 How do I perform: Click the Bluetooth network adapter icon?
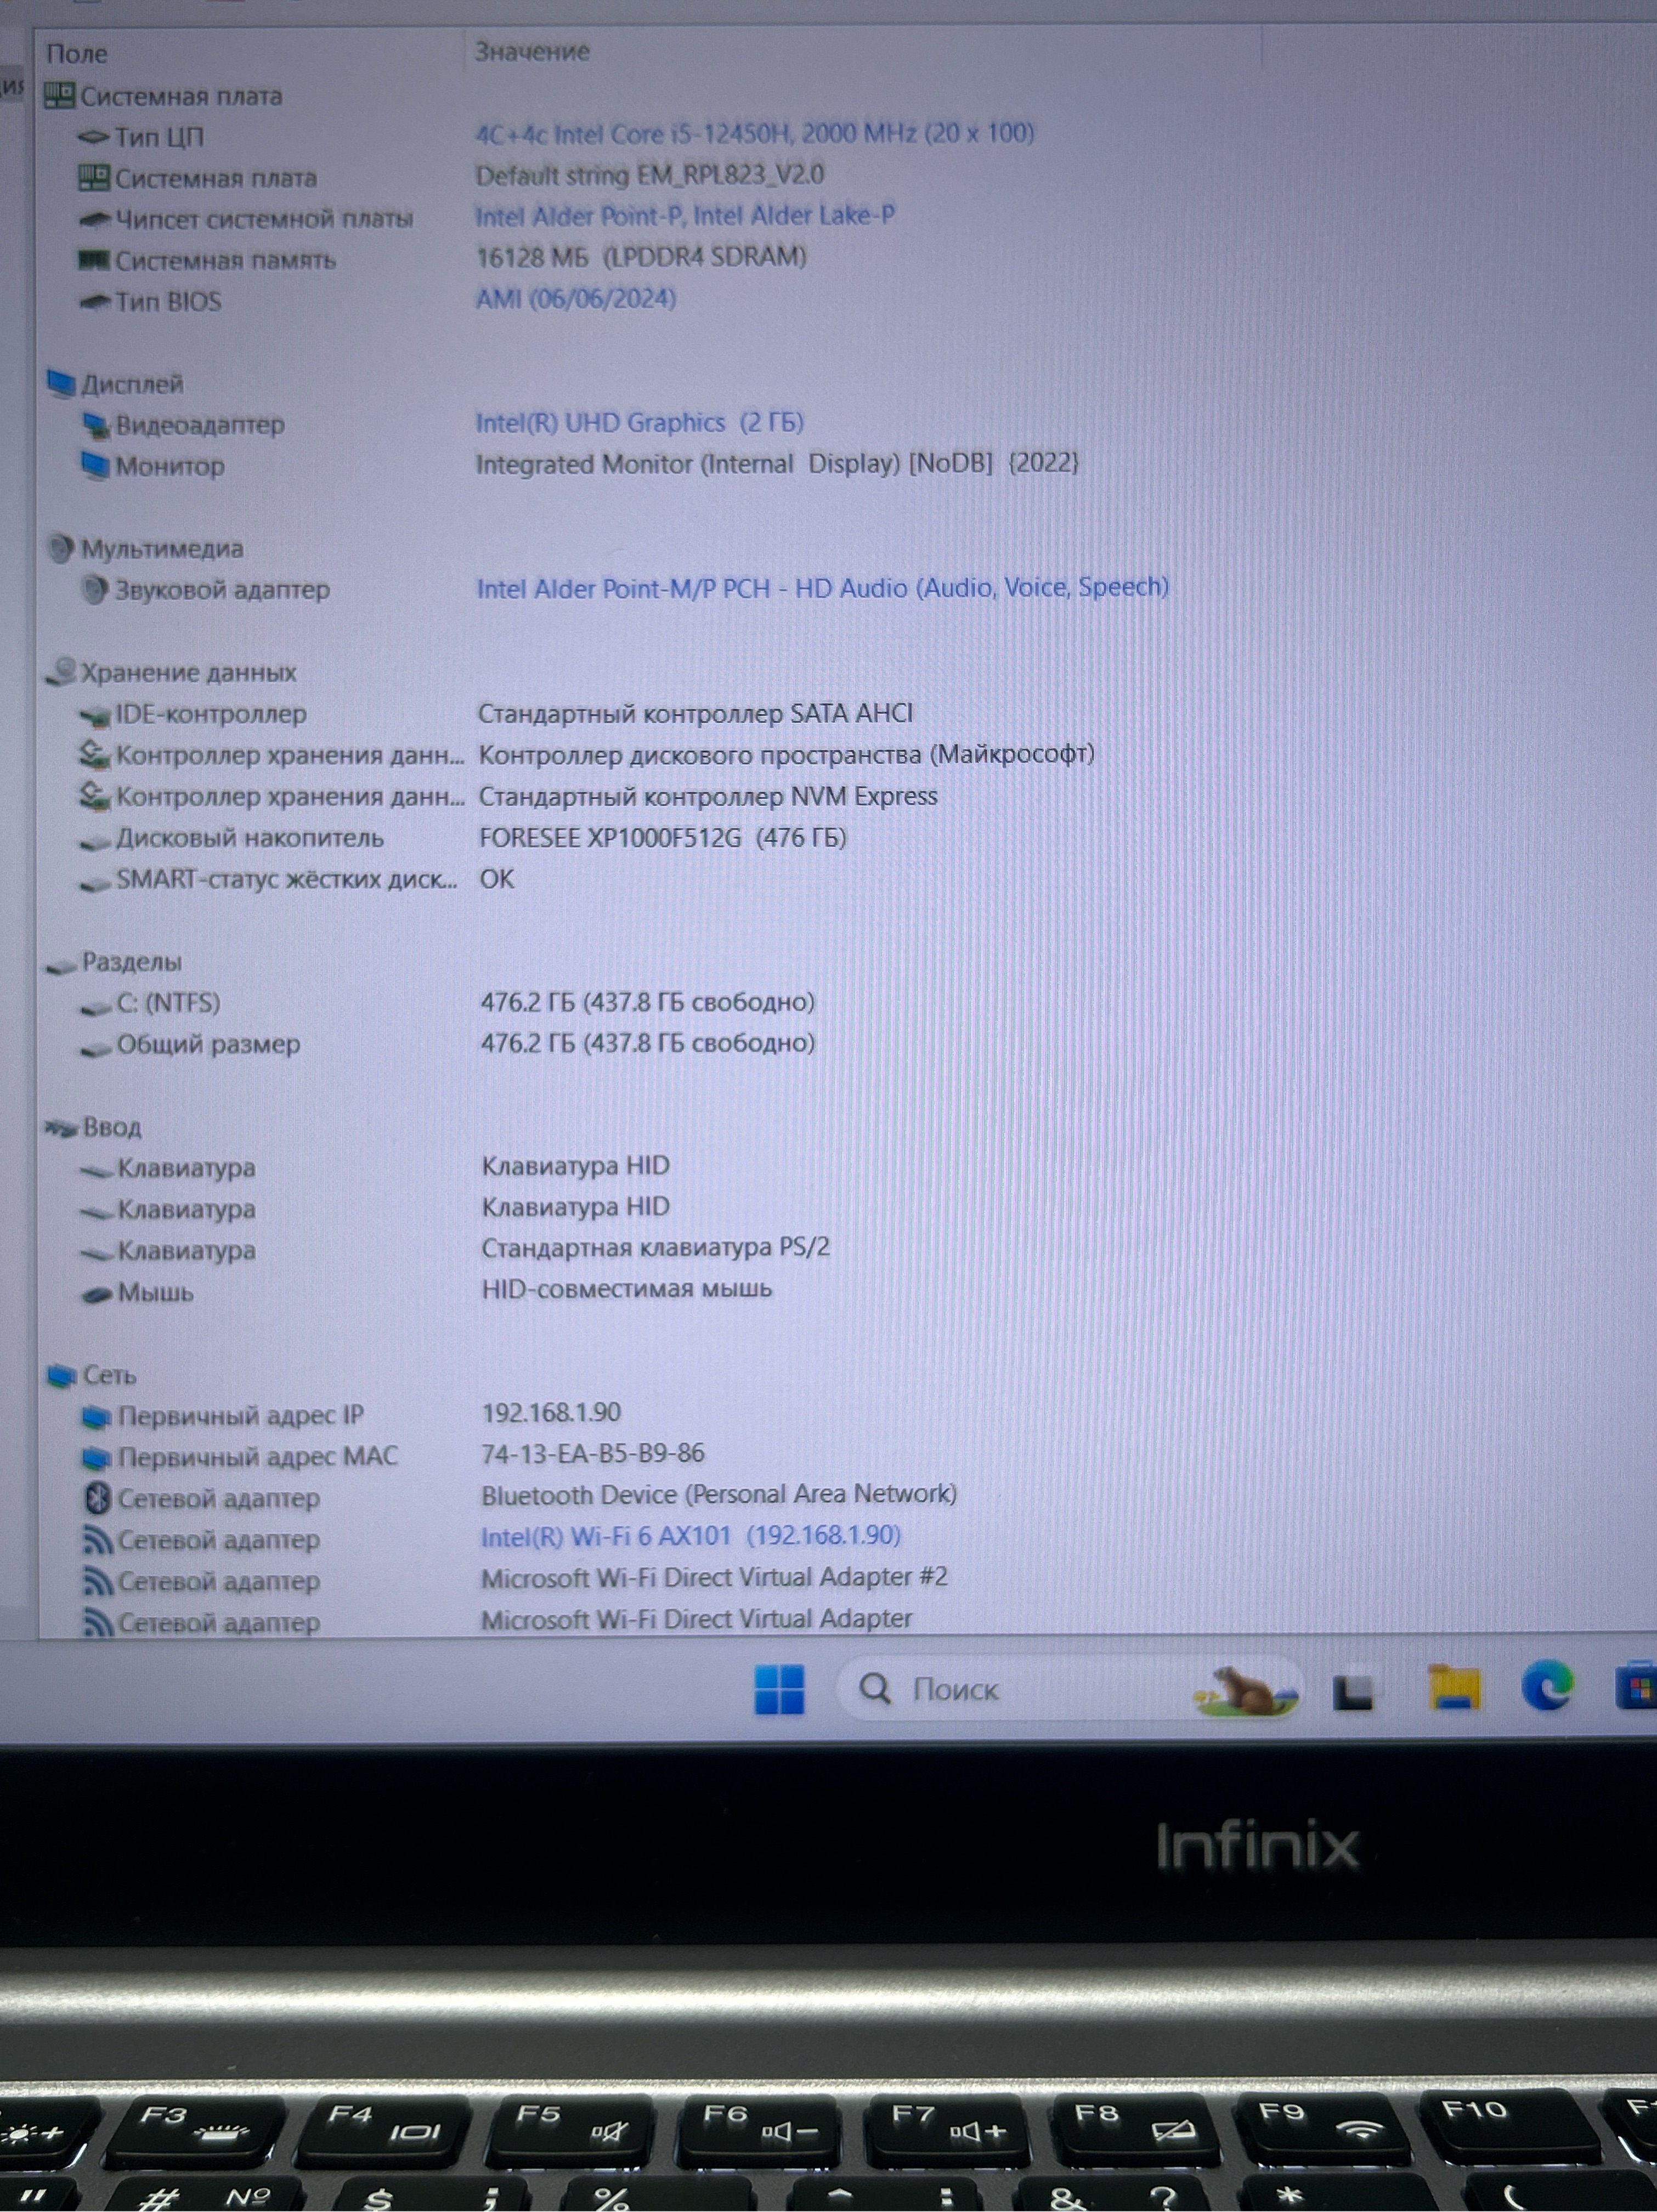(x=96, y=1498)
